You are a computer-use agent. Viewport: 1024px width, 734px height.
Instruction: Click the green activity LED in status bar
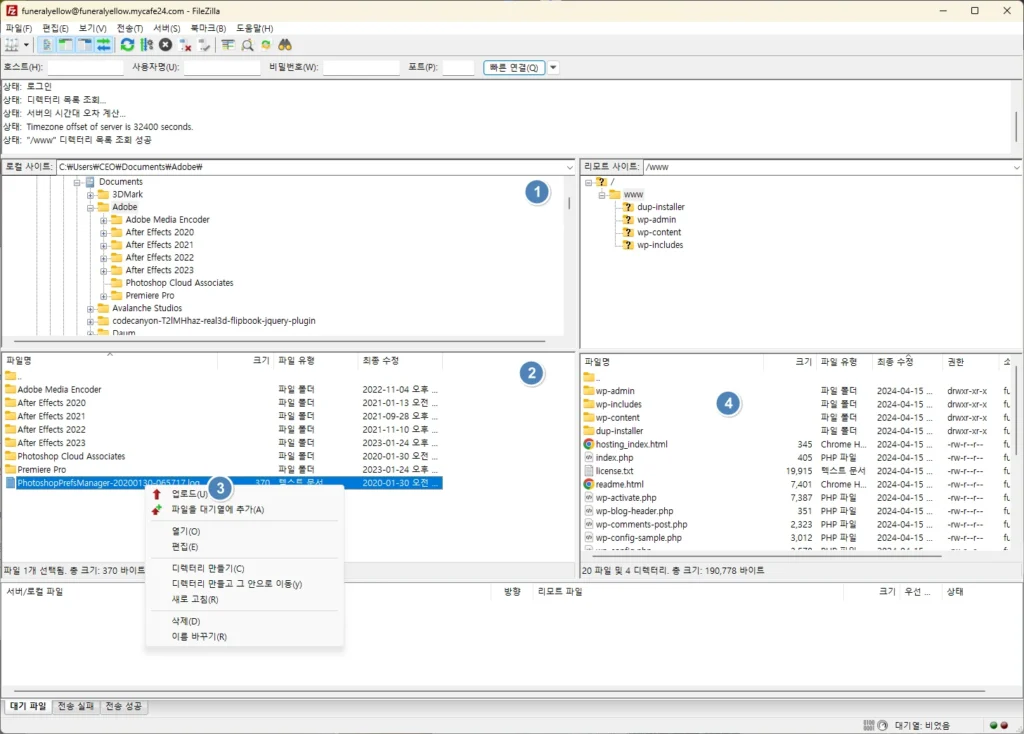(x=993, y=726)
